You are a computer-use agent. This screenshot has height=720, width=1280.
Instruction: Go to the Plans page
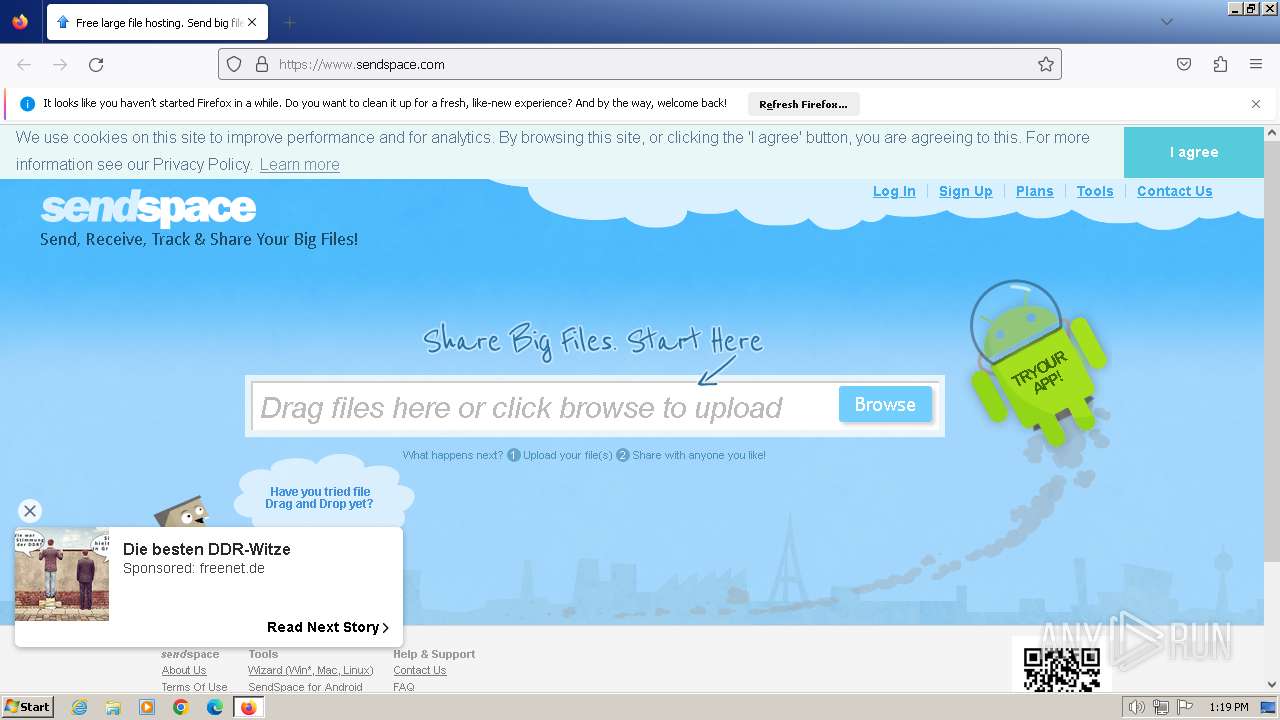coord(1035,191)
